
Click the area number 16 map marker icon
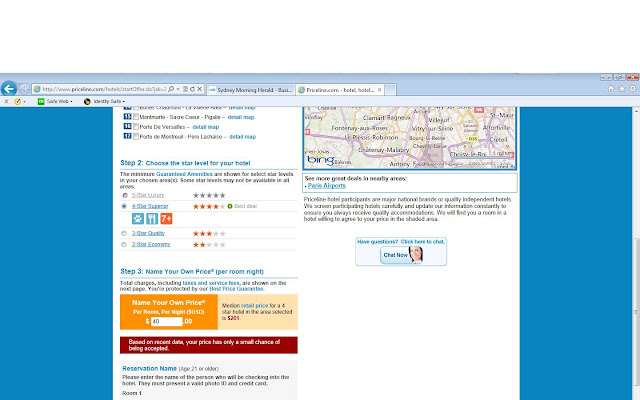click(127, 127)
